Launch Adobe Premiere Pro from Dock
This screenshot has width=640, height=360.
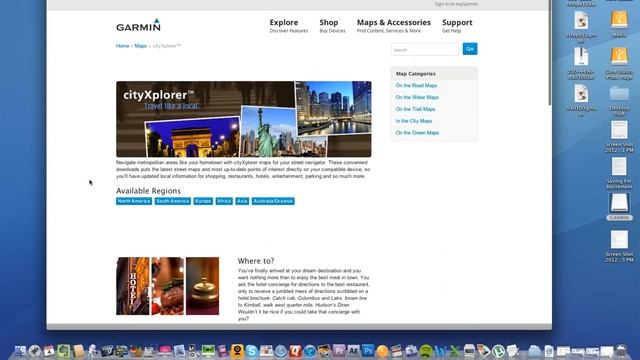pos(339,351)
